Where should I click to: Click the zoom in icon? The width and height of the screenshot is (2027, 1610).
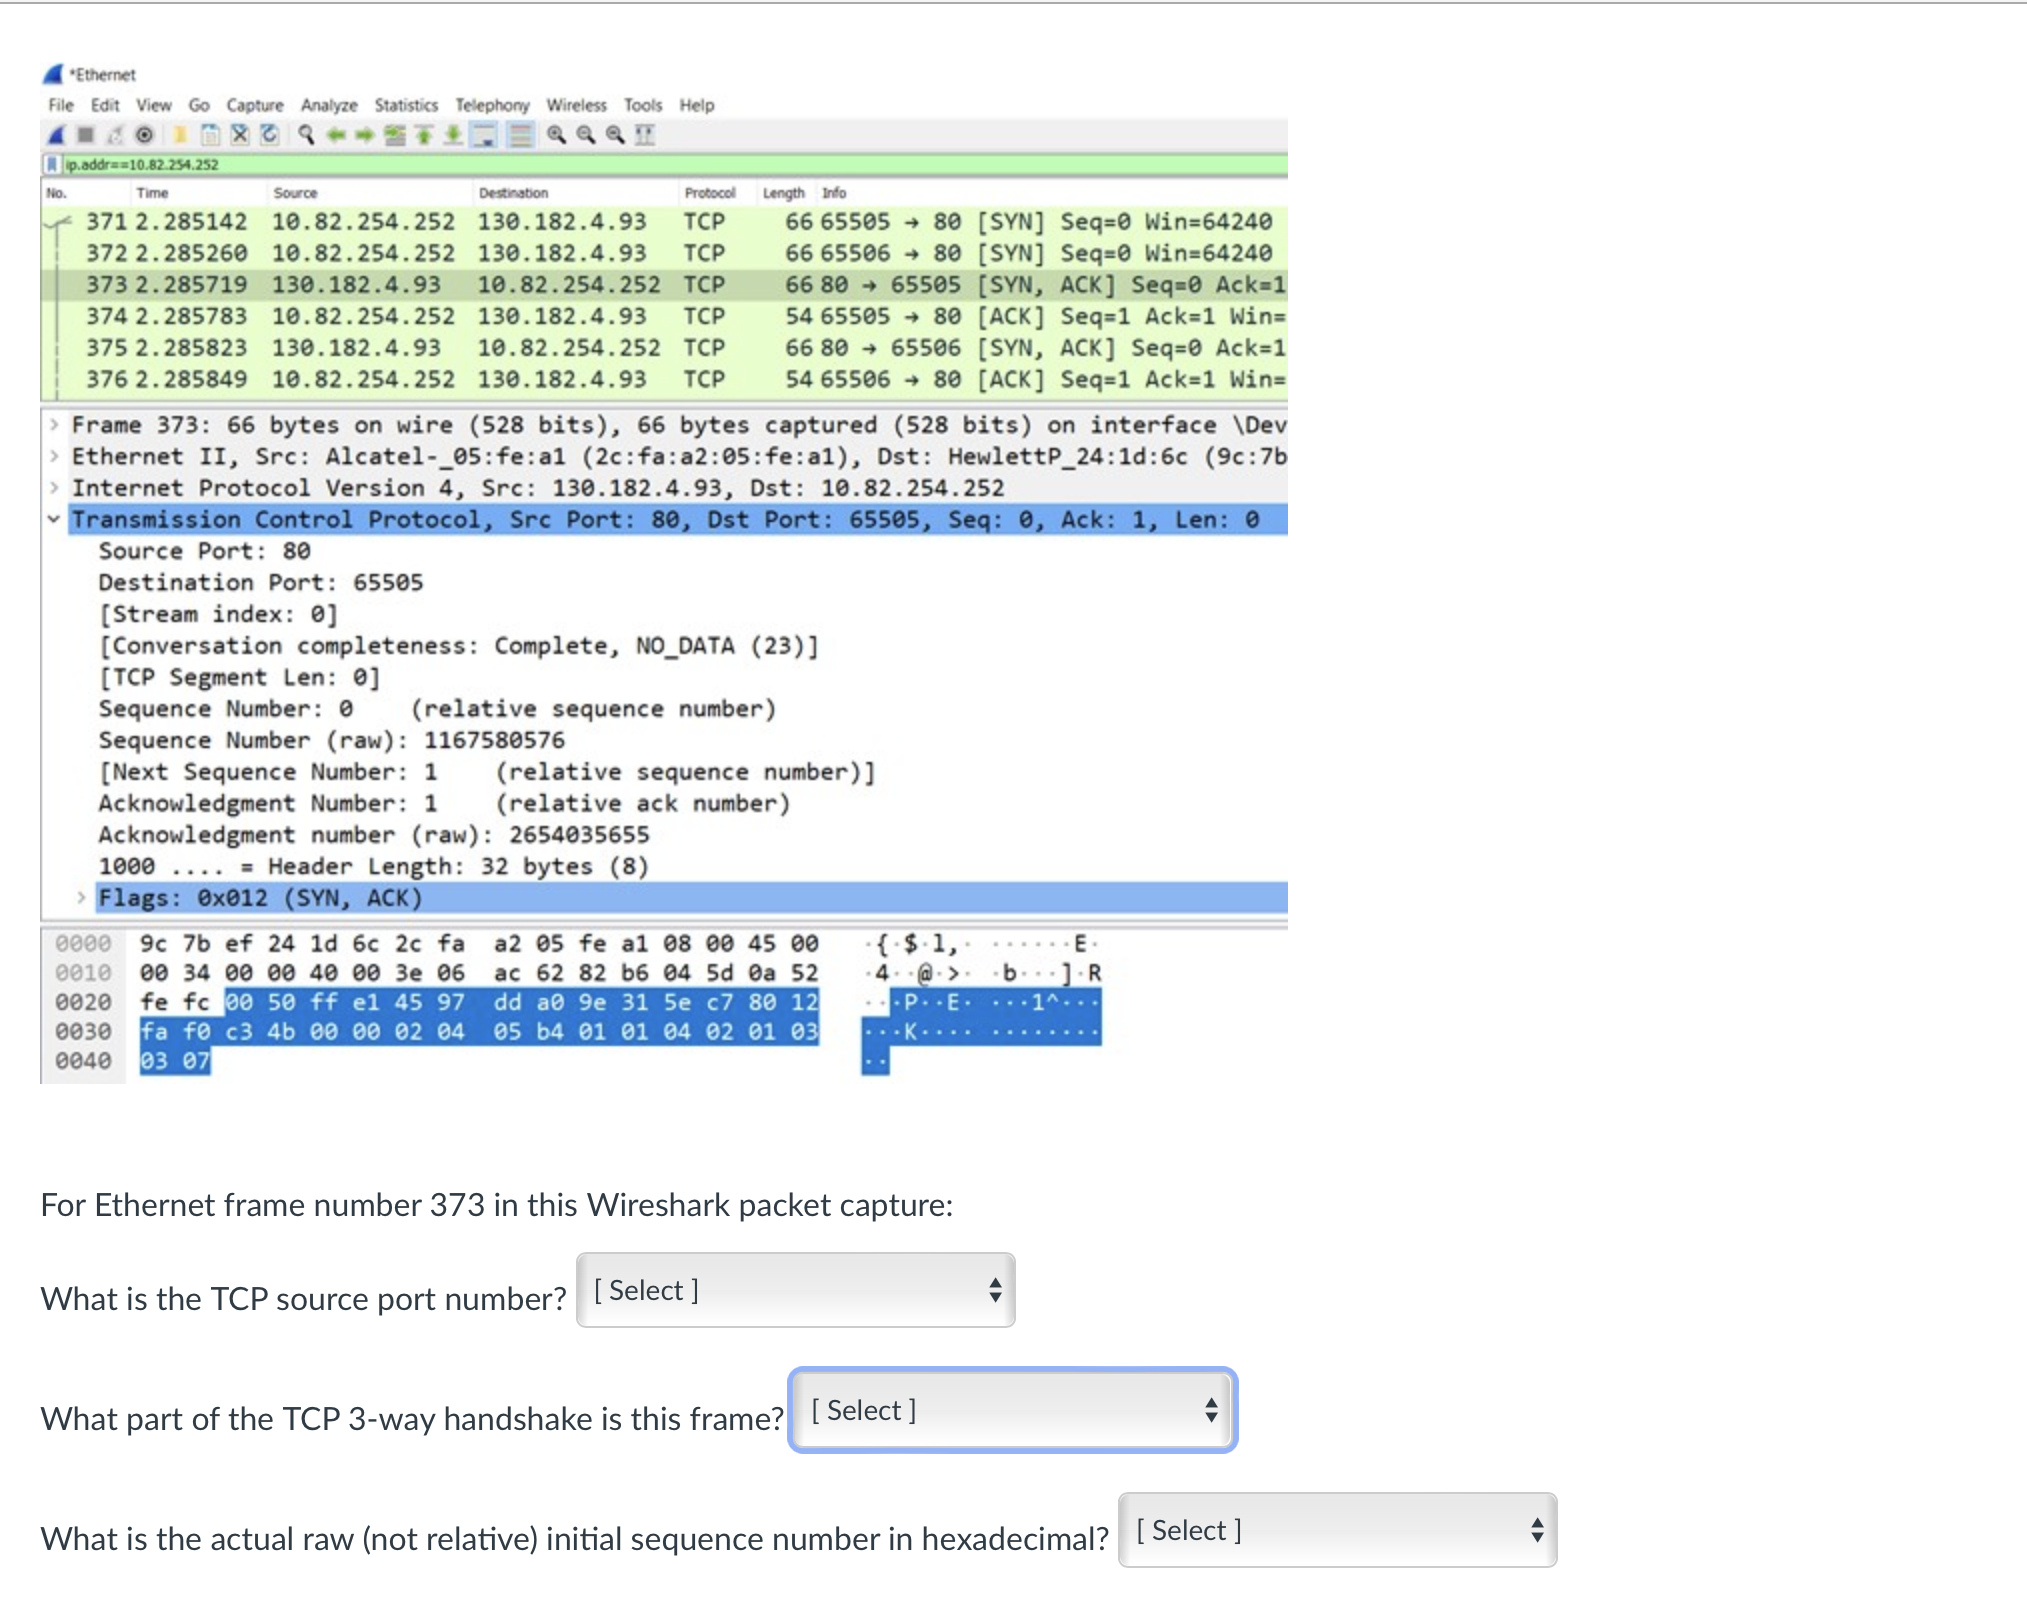point(555,135)
